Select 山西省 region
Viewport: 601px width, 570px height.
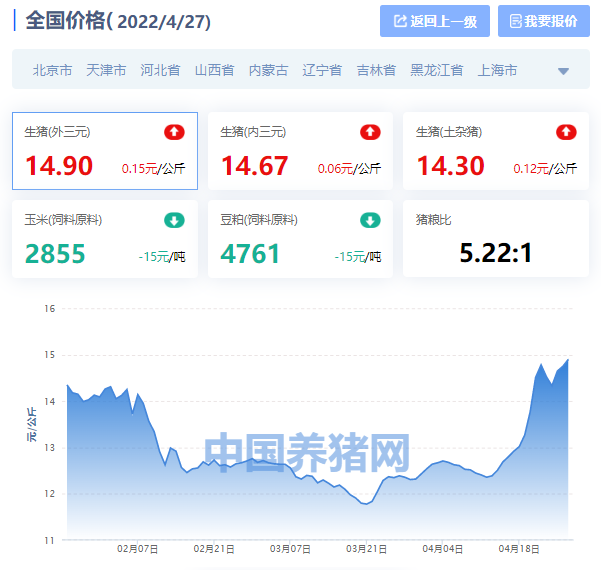pyautogui.click(x=214, y=70)
